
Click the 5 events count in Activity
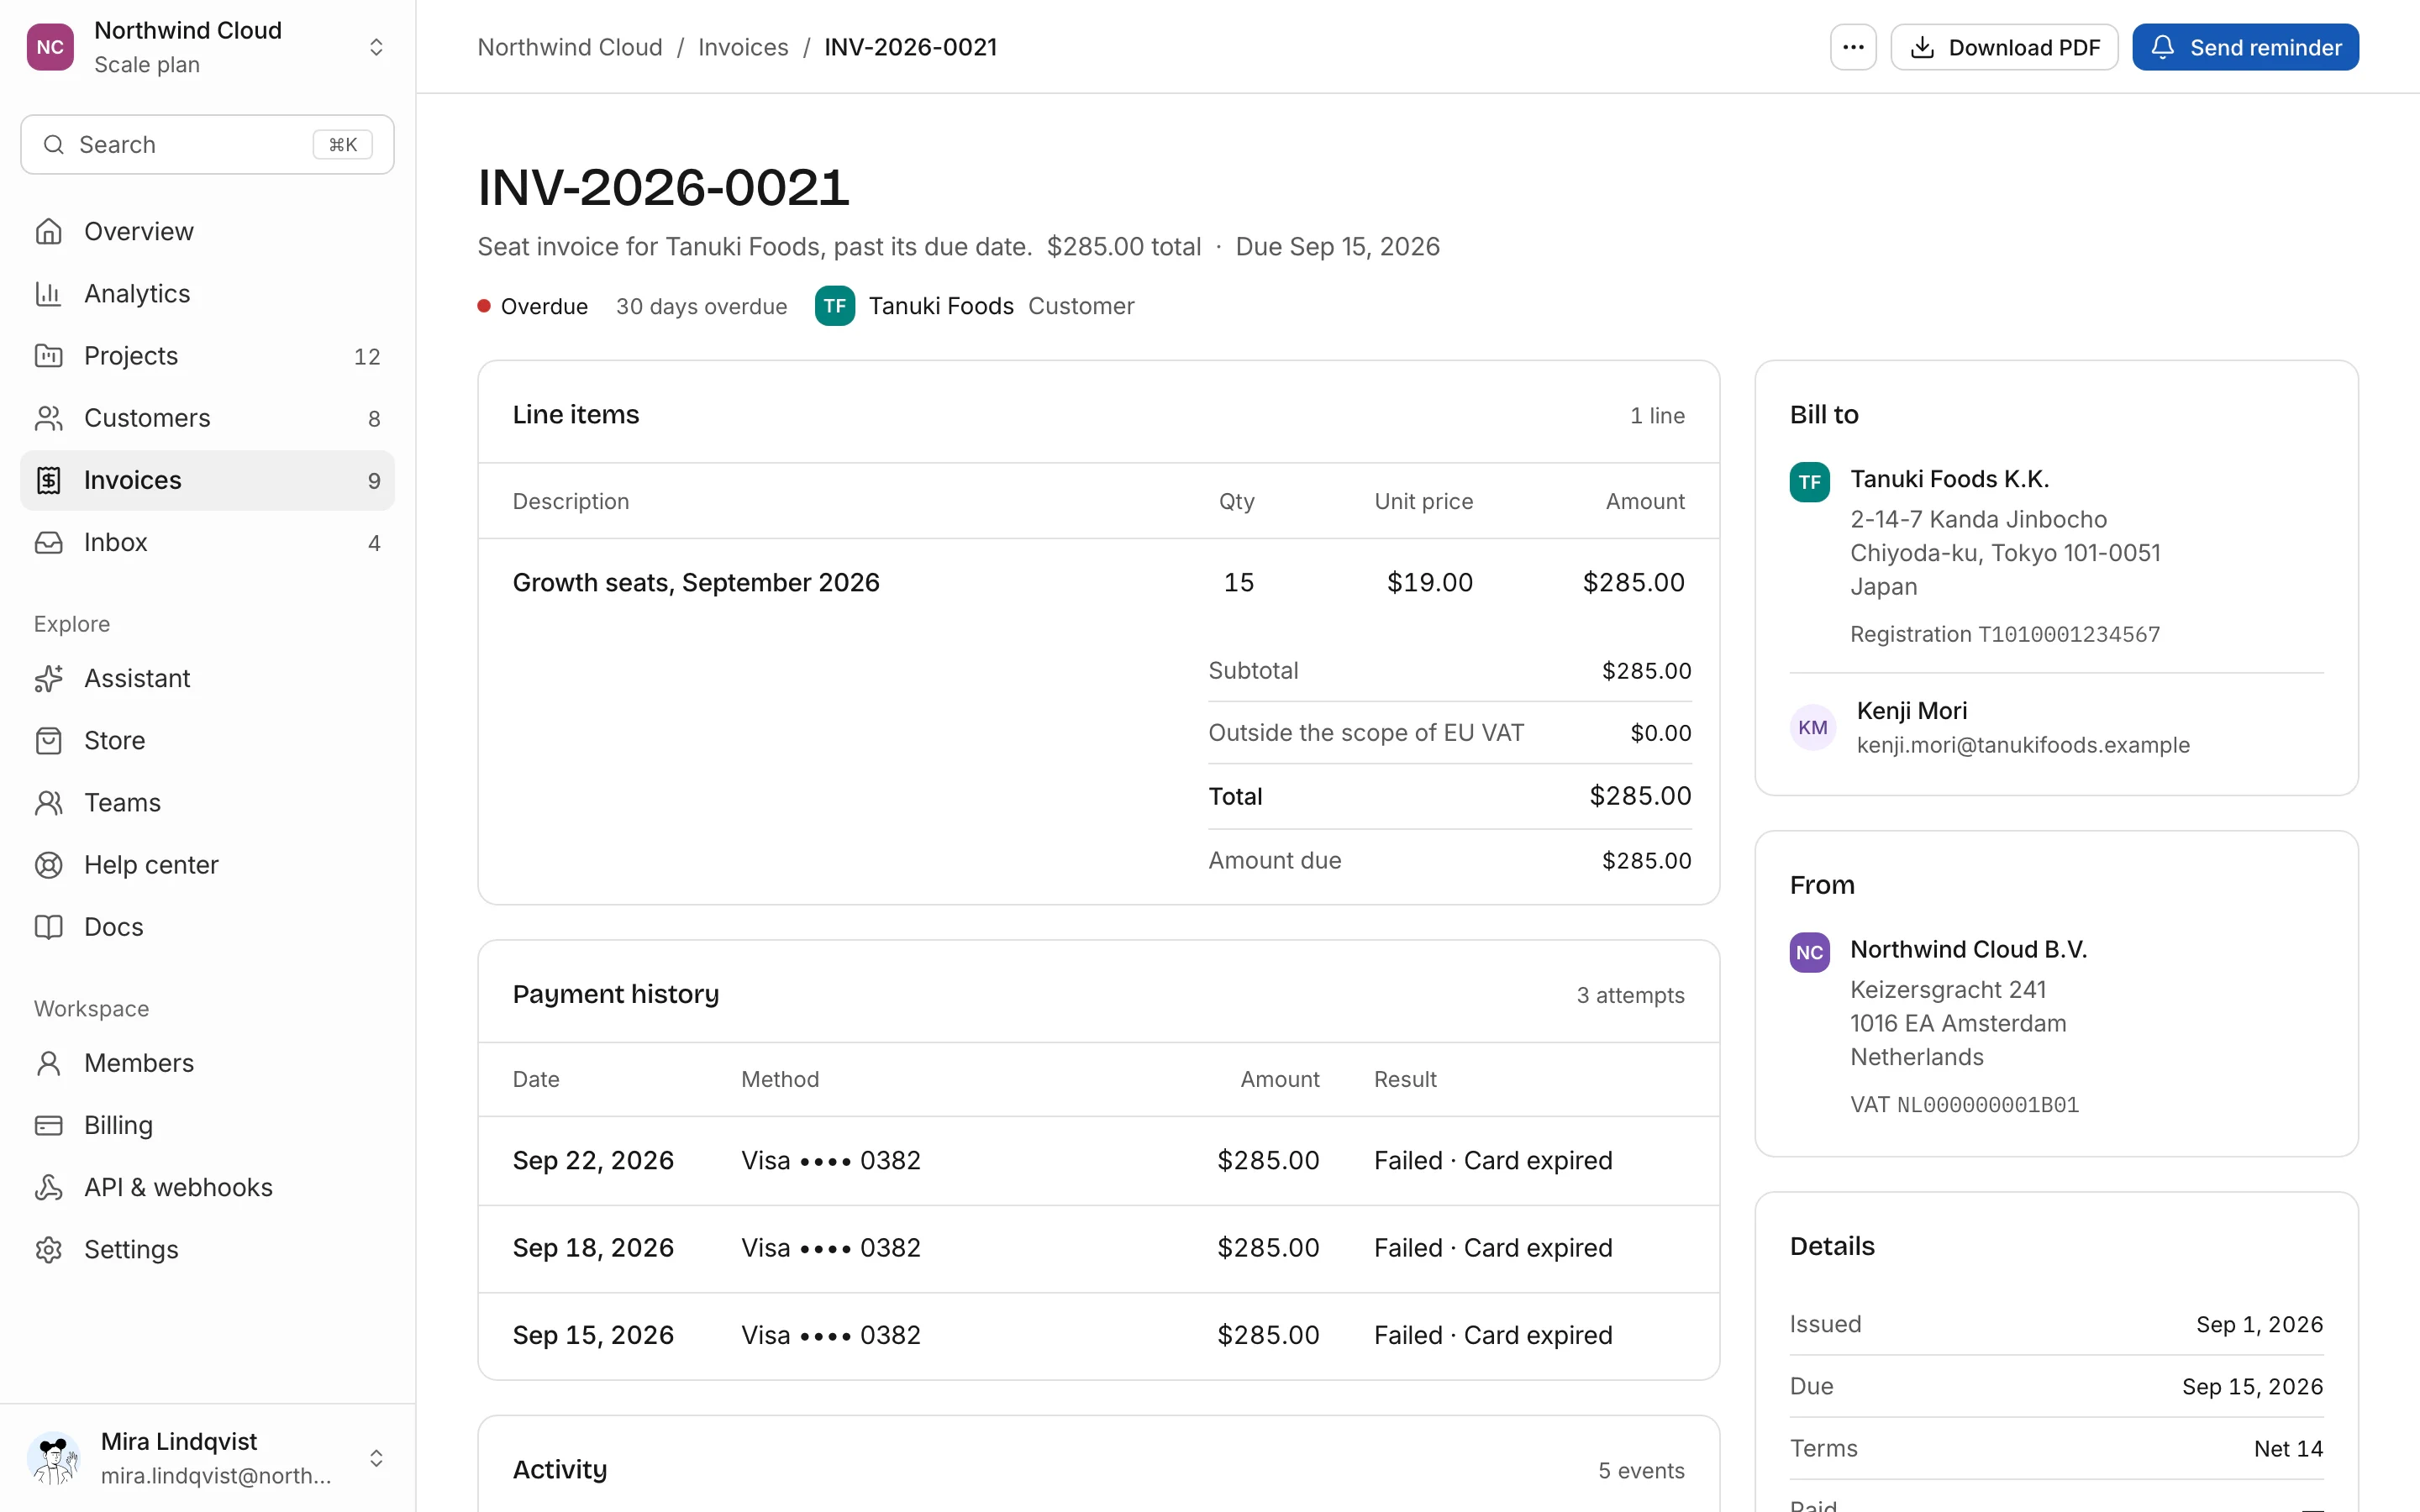pyautogui.click(x=1640, y=1470)
